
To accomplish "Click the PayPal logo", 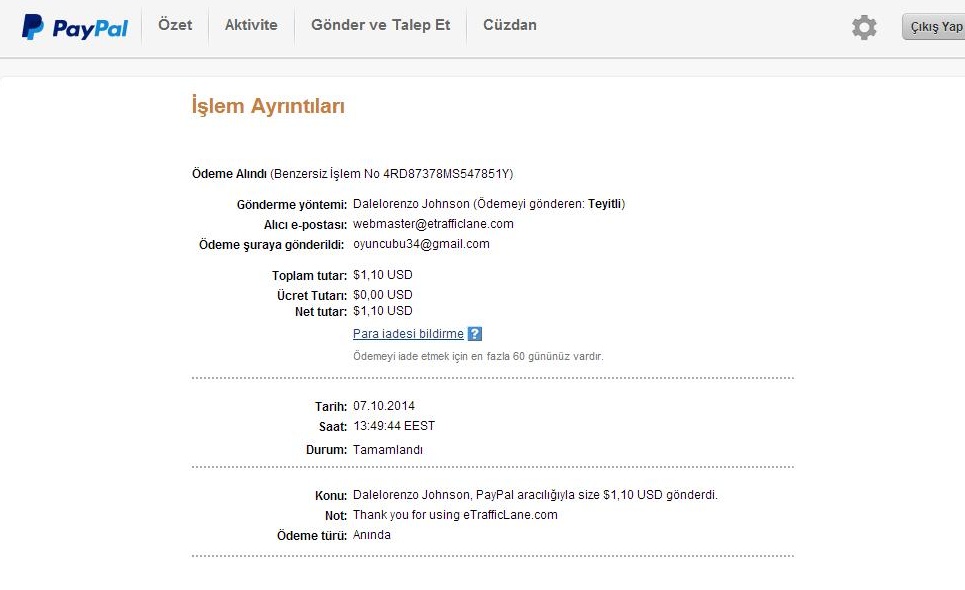I will pyautogui.click(x=74, y=27).
